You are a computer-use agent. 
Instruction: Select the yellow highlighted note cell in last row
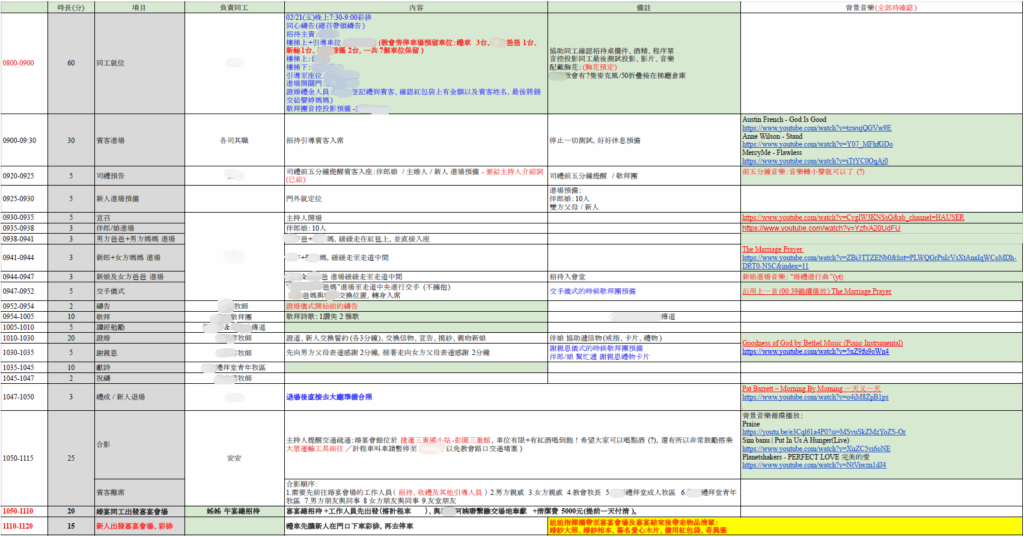(782, 525)
